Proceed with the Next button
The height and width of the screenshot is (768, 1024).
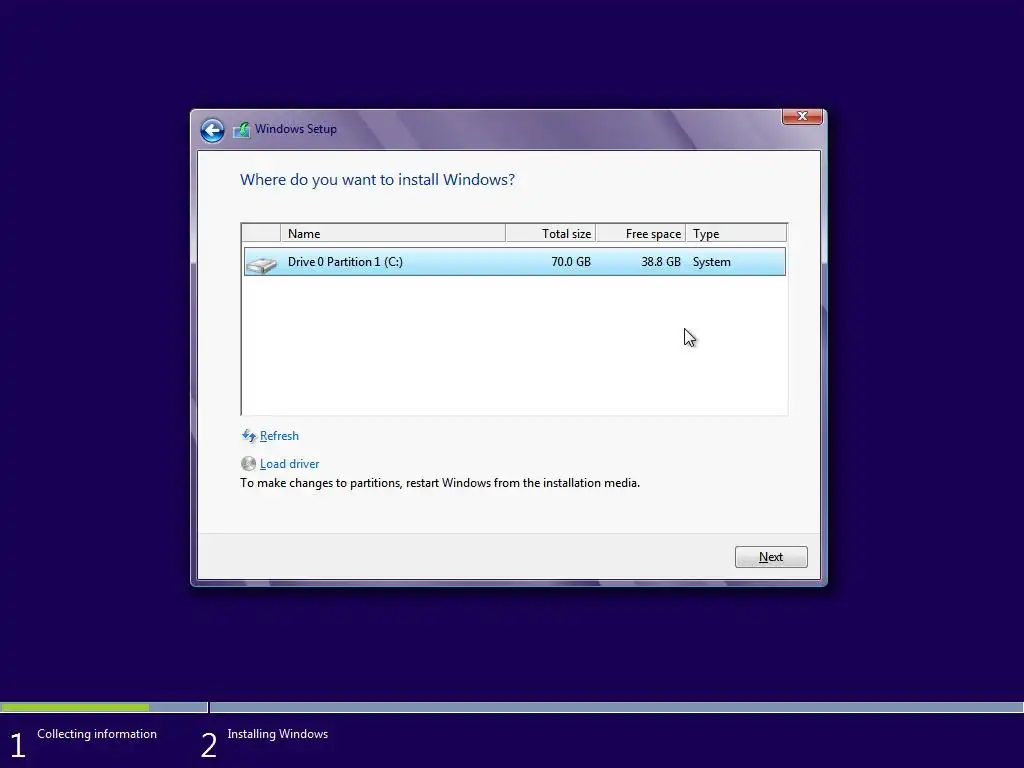click(771, 557)
